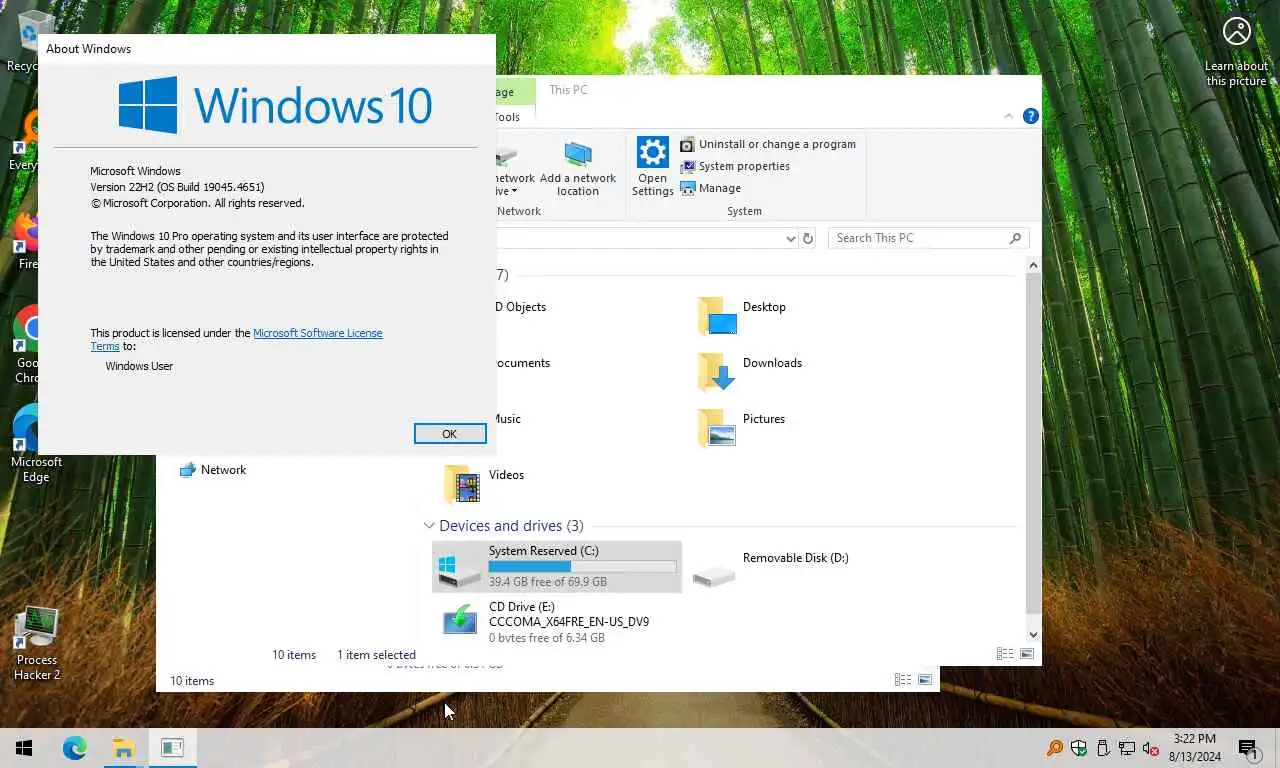Click the Safely Remove Hardware tray icon
Screen dimensions: 1280x768
[1103, 748]
